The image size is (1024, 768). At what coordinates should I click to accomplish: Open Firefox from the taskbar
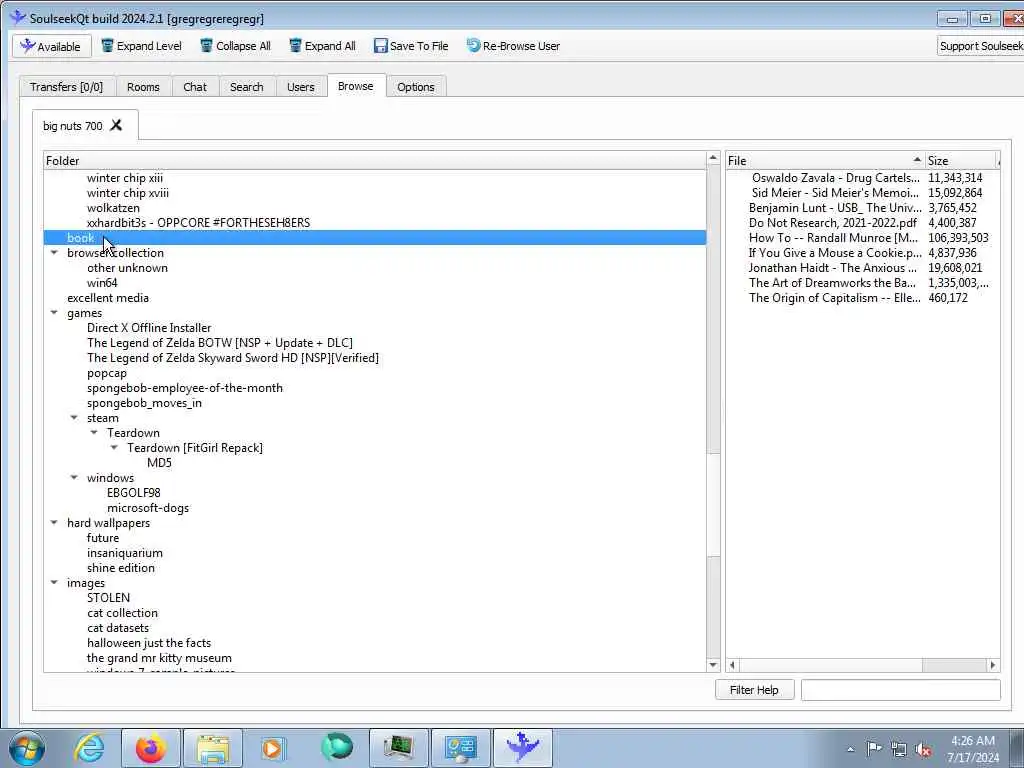click(x=150, y=748)
